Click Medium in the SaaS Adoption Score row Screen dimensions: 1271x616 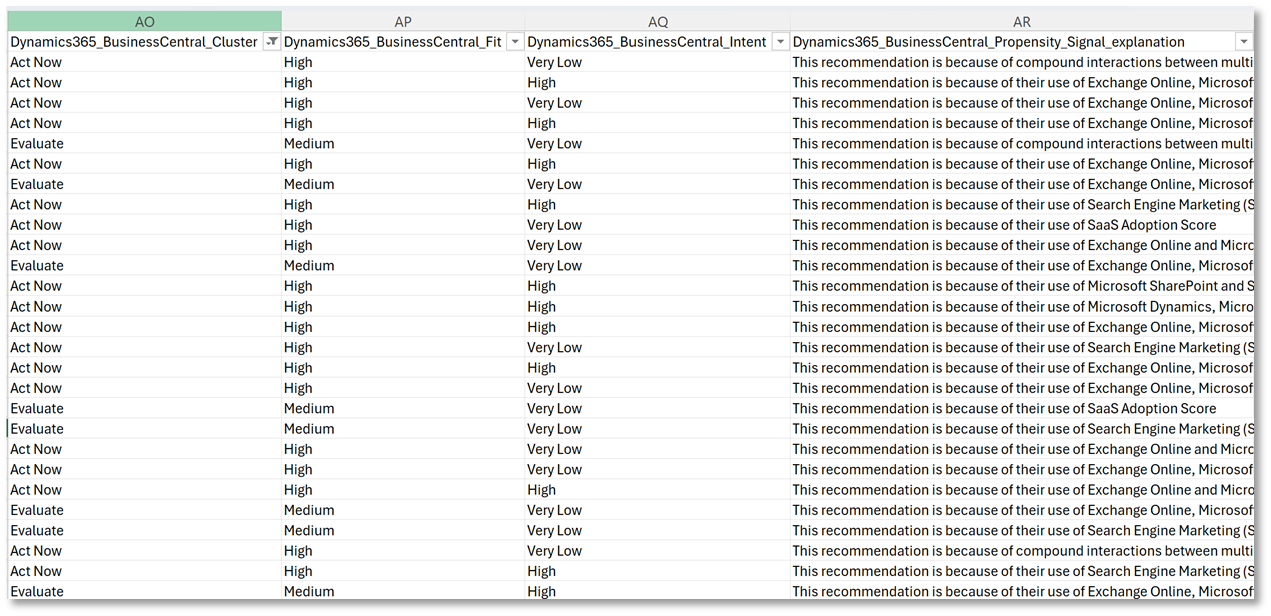tap(309, 408)
